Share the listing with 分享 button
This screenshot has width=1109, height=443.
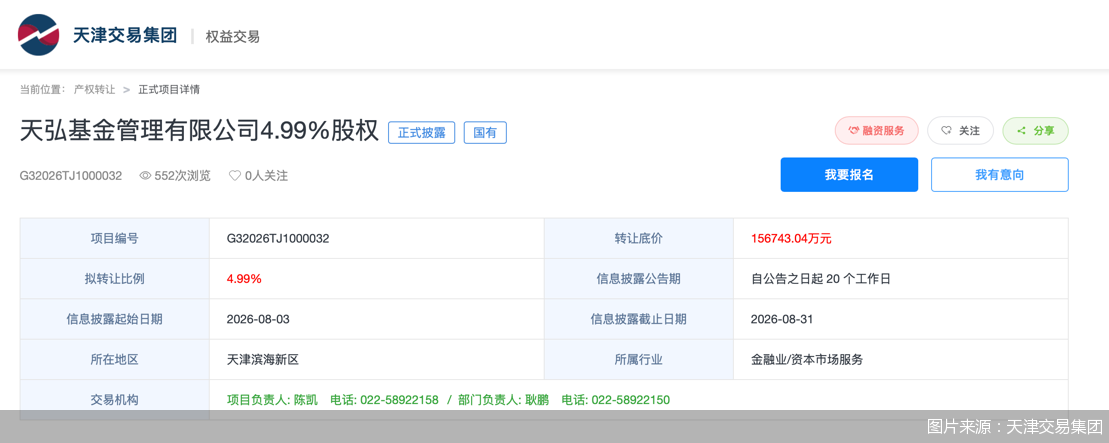point(1035,131)
